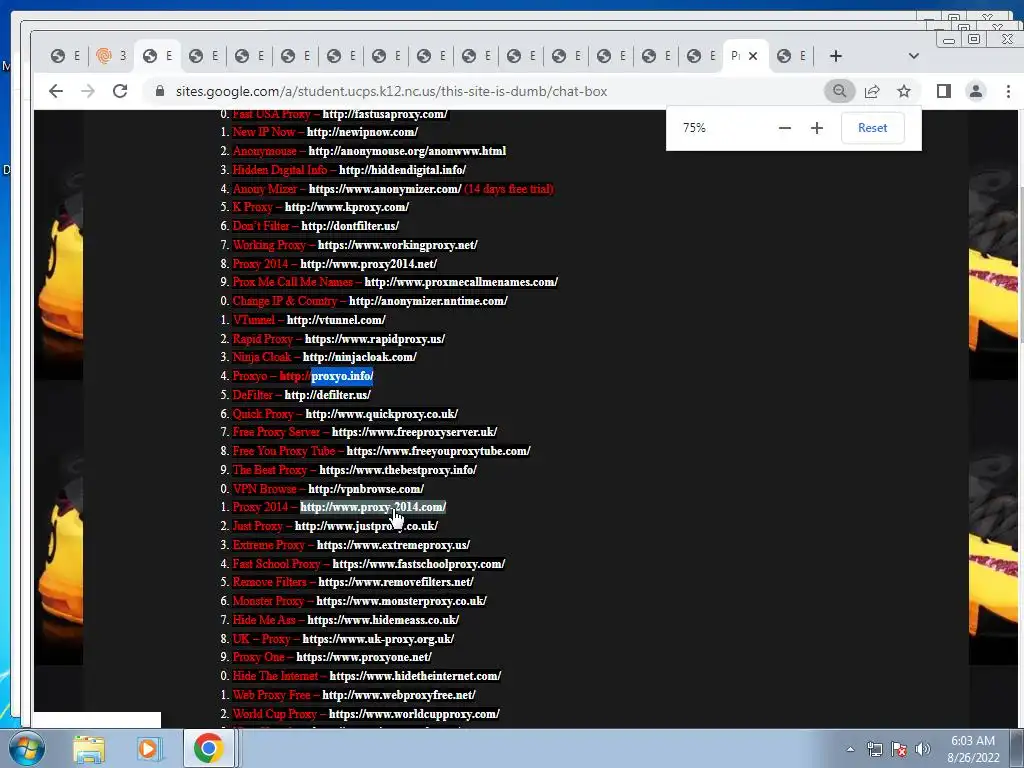Open the Chrome profile avatar

click(x=976, y=91)
